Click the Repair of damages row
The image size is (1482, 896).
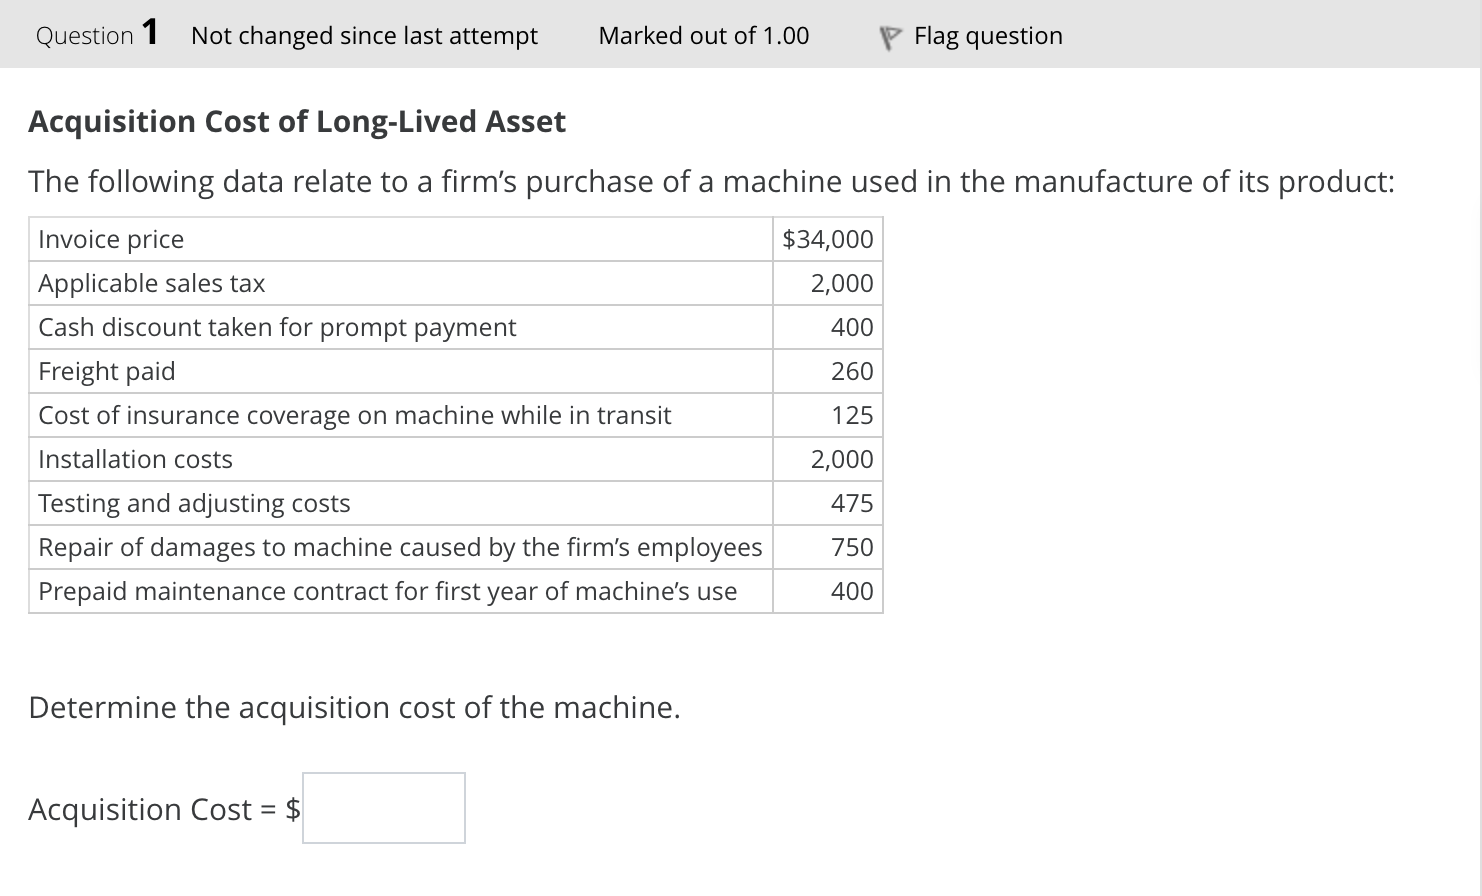(400, 547)
